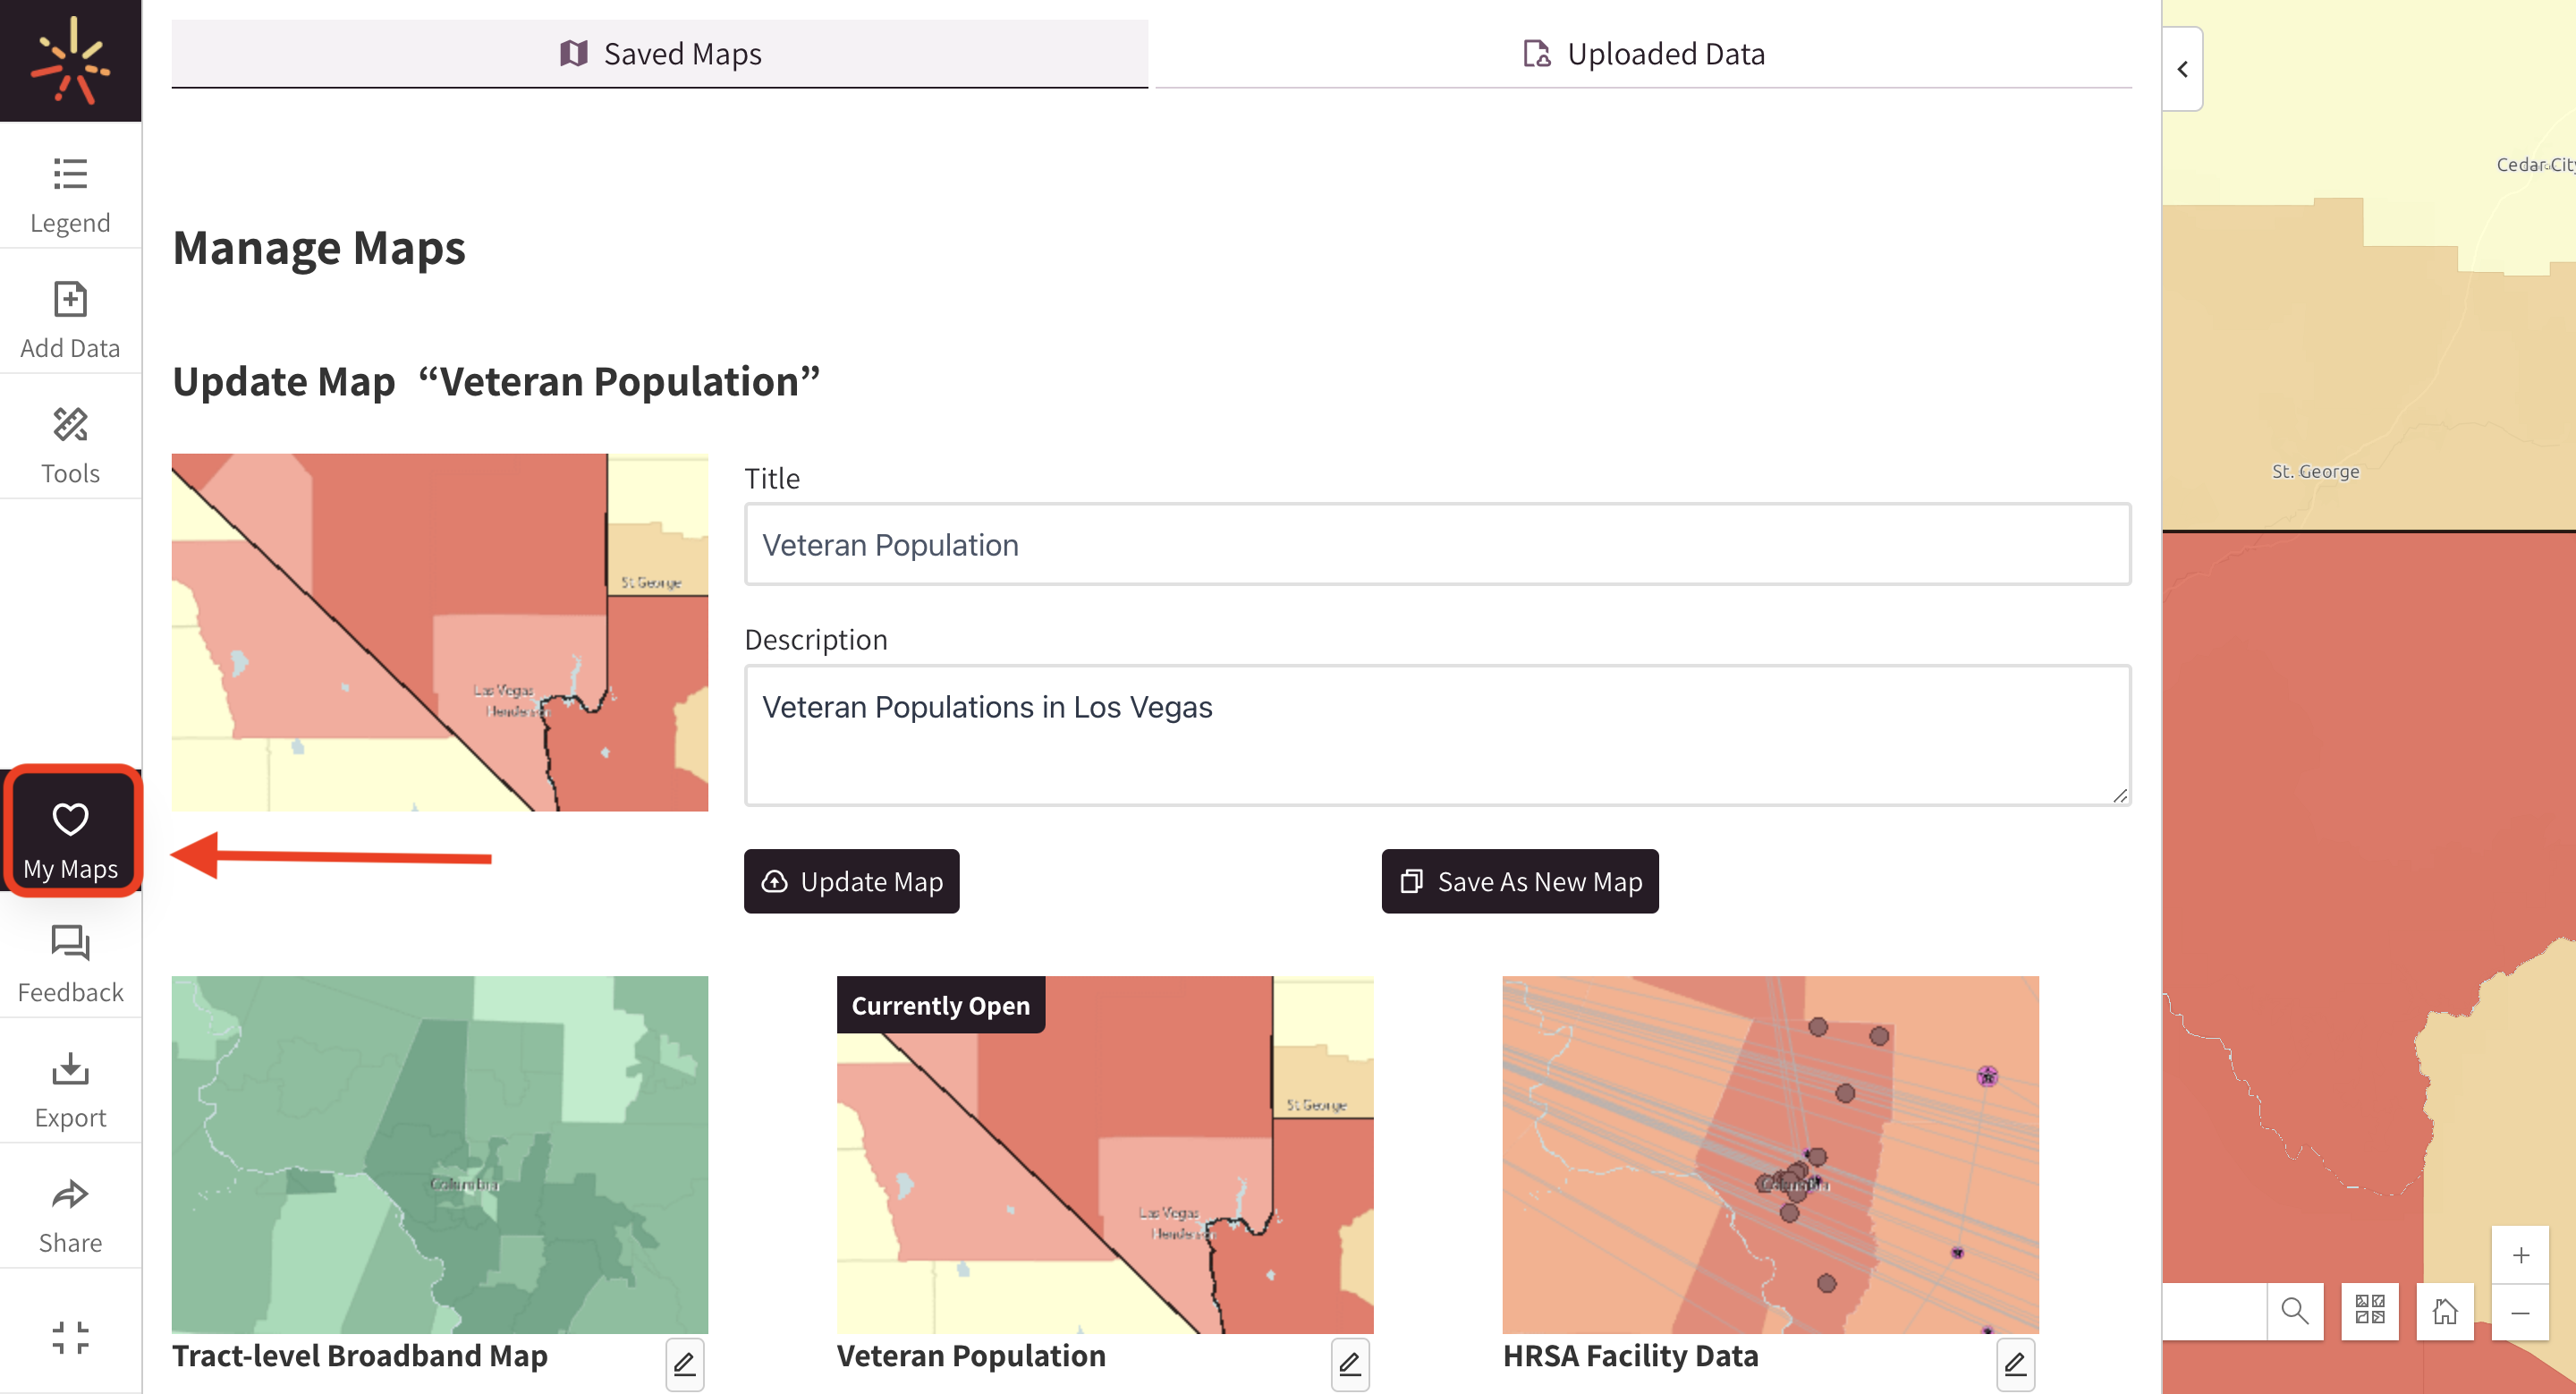Edit the Title field for Veteran Population
The image size is (2576, 1394).
1437,544
